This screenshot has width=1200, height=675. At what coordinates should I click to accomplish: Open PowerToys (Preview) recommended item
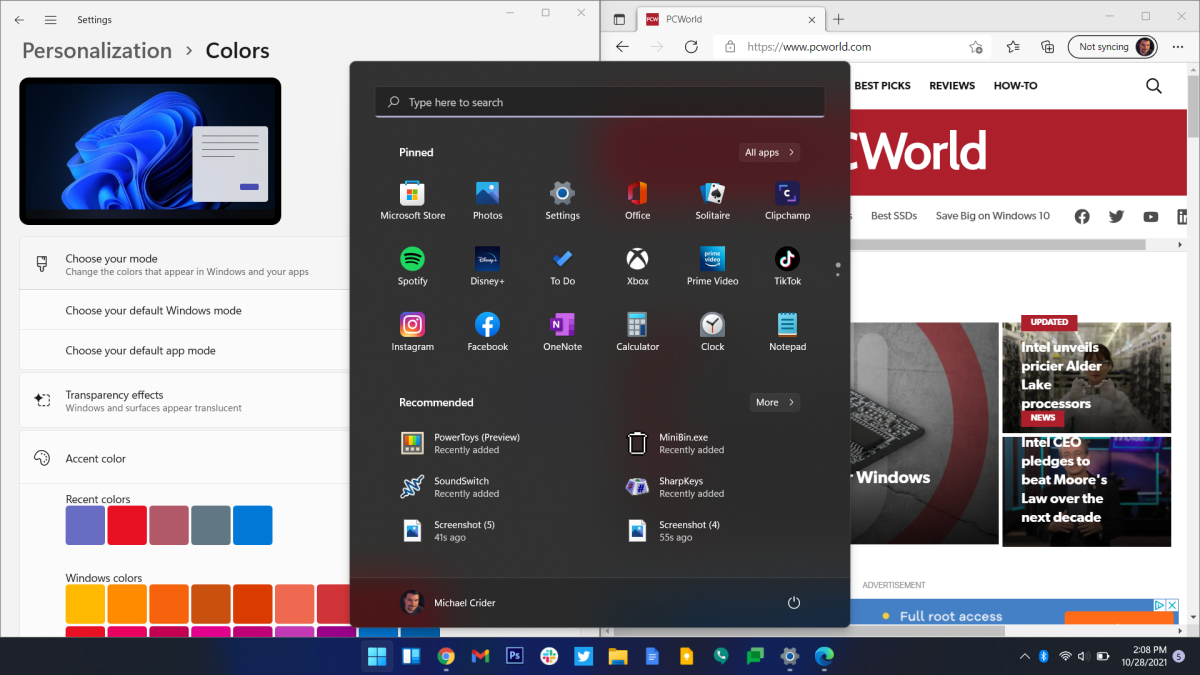tap(460, 443)
